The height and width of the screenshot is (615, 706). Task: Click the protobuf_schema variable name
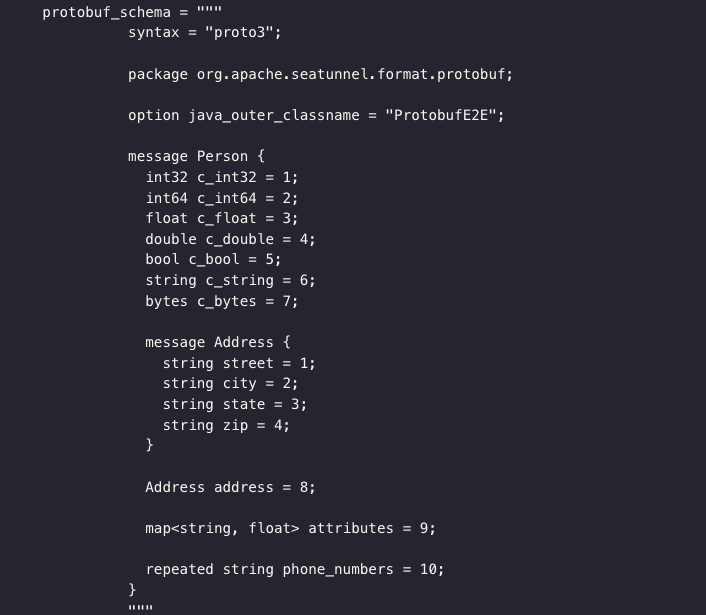pos(107,12)
